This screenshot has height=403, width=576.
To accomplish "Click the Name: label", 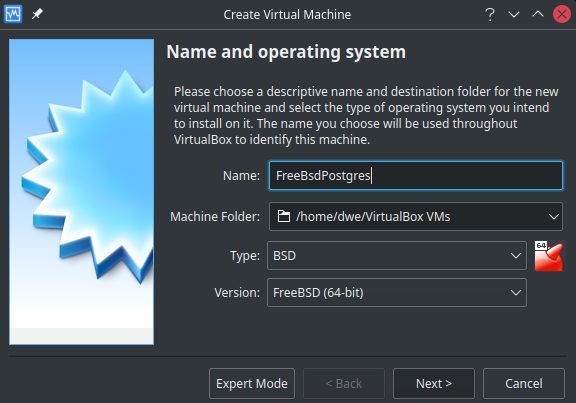I will tap(241, 175).
